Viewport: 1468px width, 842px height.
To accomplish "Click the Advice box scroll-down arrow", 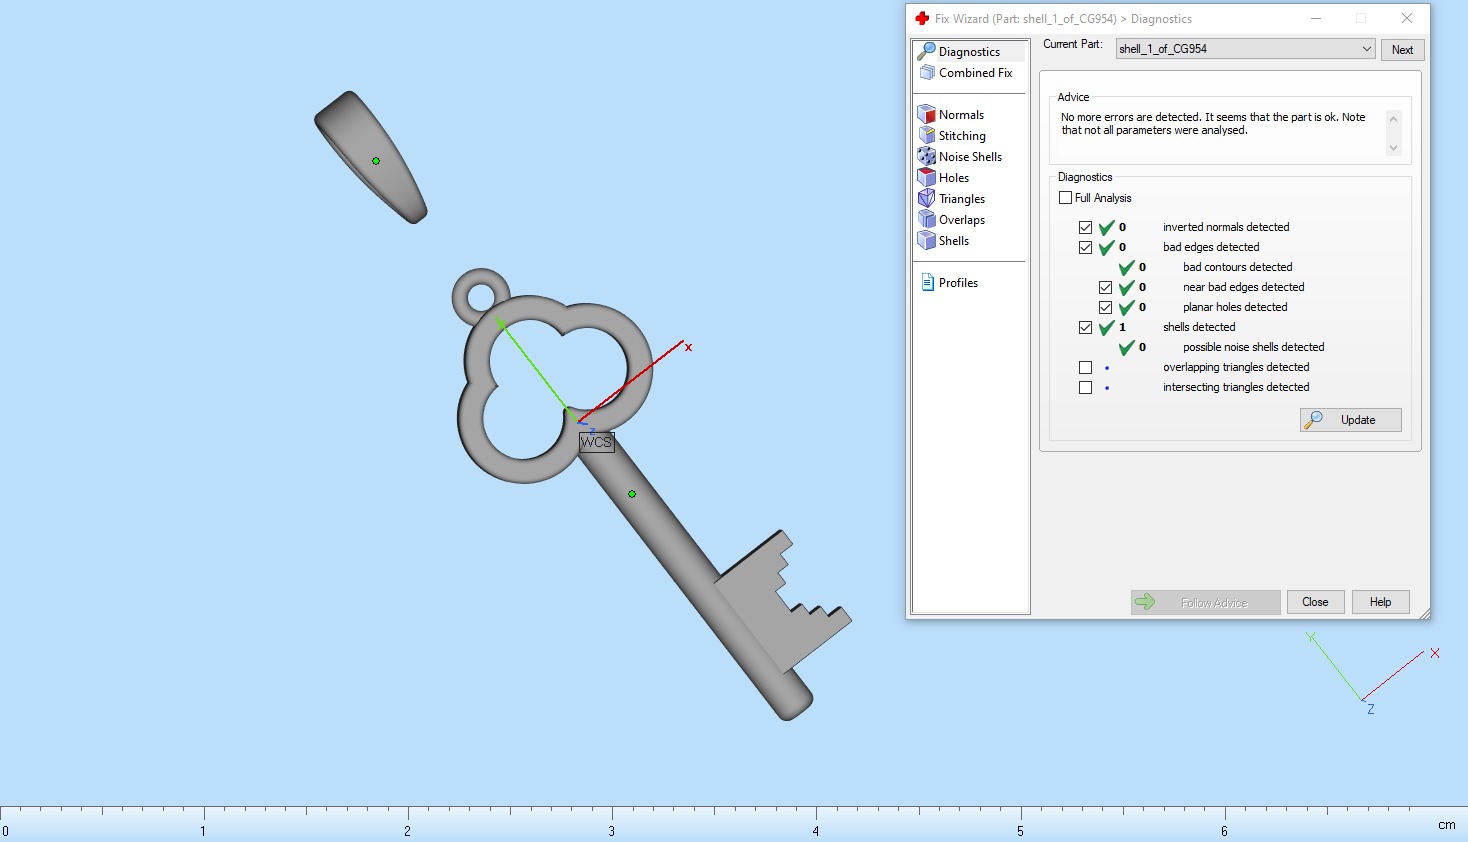I will click(x=1393, y=148).
